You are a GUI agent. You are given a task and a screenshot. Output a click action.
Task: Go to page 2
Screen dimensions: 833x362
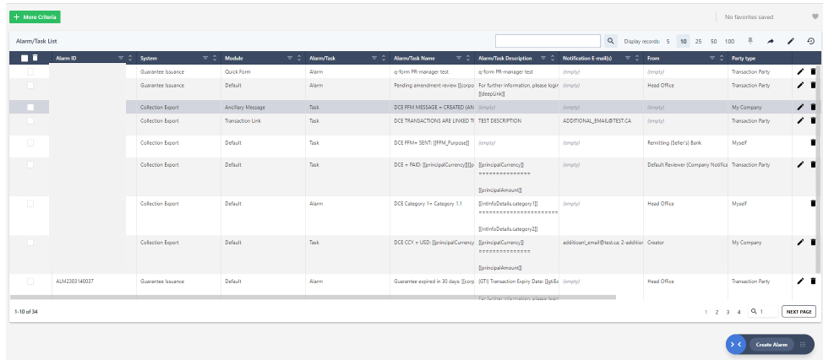tap(717, 312)
